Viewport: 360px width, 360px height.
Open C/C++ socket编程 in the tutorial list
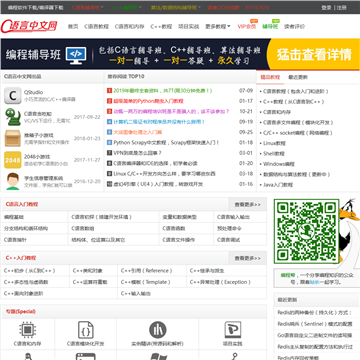pos(298,133)
